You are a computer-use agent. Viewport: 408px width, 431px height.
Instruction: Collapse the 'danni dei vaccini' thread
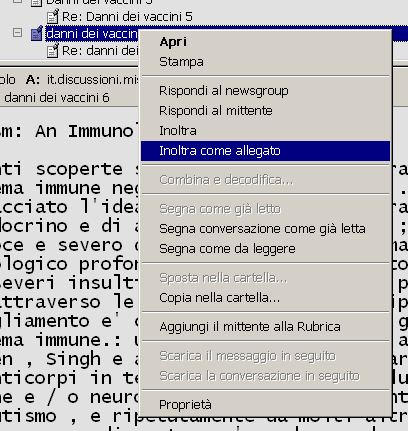(x=17, y=33)
